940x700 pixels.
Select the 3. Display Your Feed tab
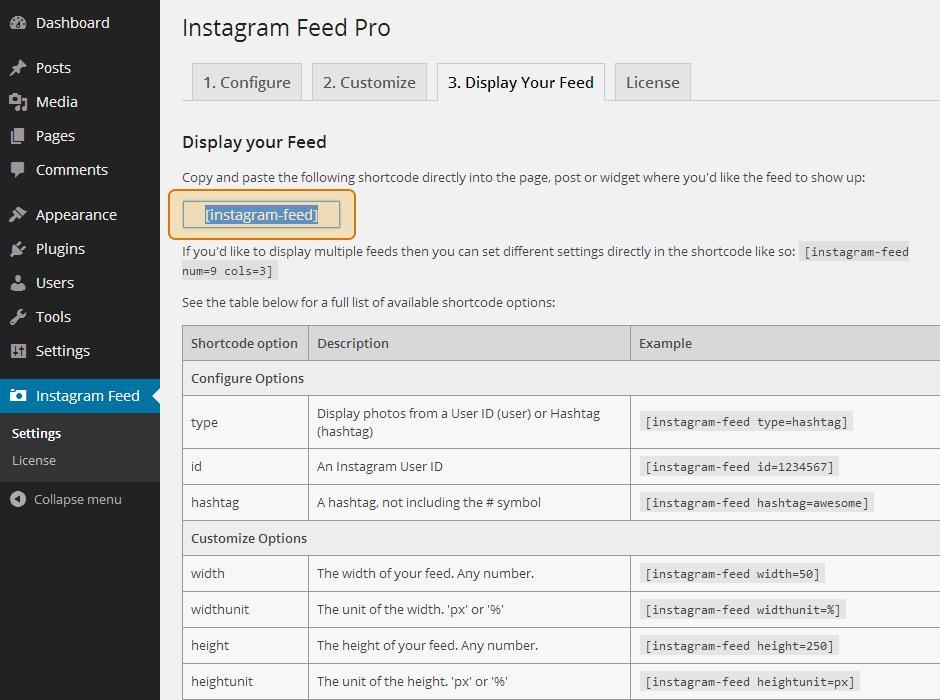(520, 82)
